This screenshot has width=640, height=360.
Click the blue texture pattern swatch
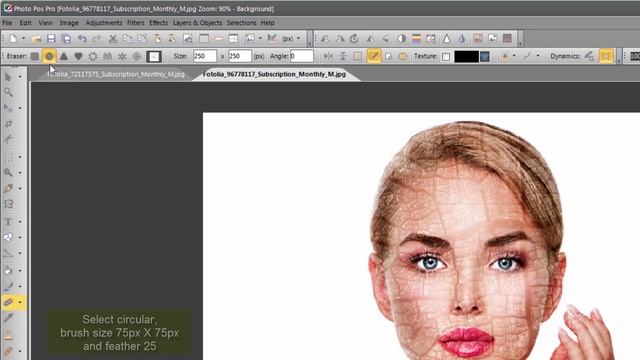[485, 57]
